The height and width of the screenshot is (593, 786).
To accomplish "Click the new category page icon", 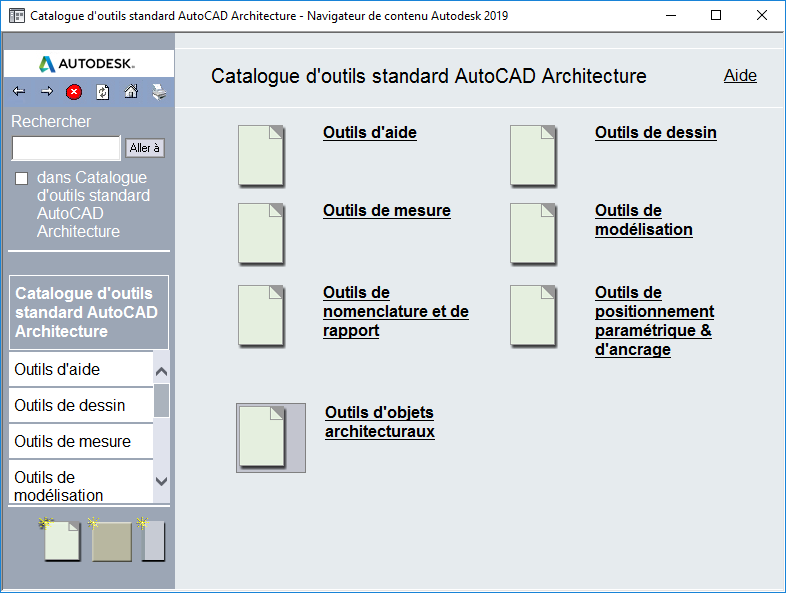I will (61, 540).
